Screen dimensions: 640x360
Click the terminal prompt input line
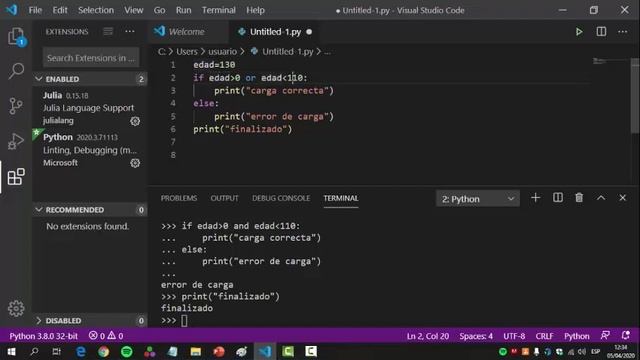tap(184, 320)
